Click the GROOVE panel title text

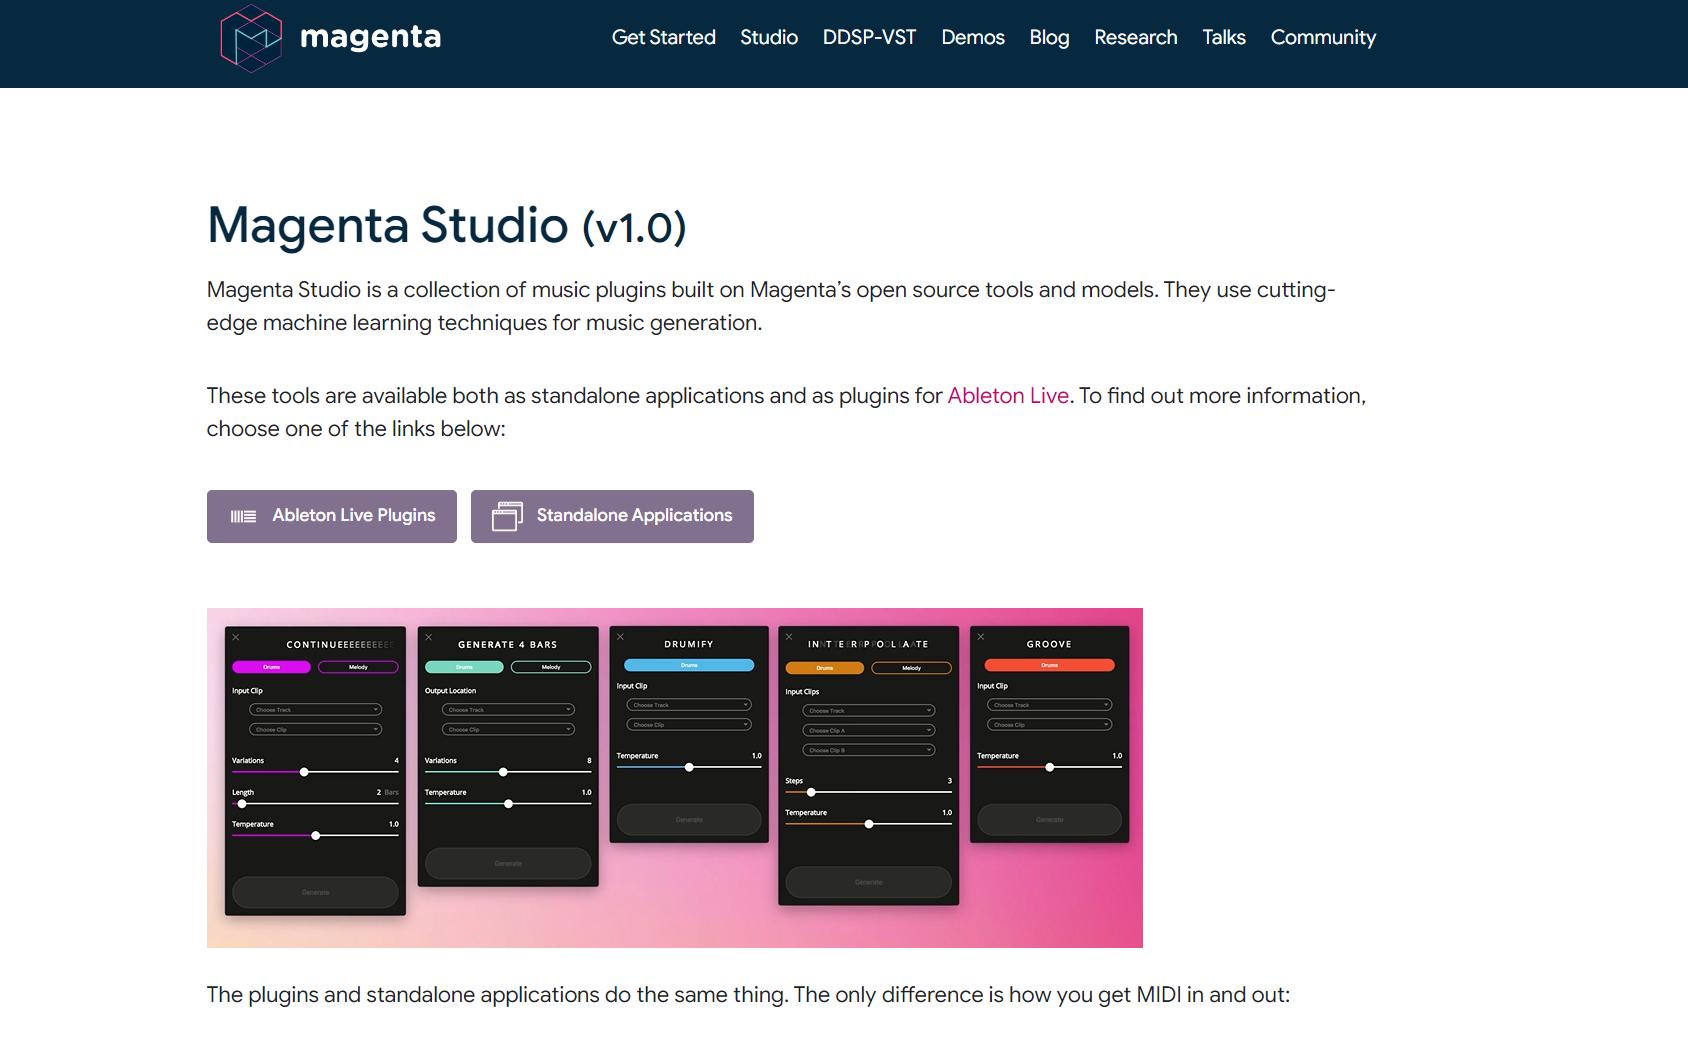click(x=1050, y=644)
